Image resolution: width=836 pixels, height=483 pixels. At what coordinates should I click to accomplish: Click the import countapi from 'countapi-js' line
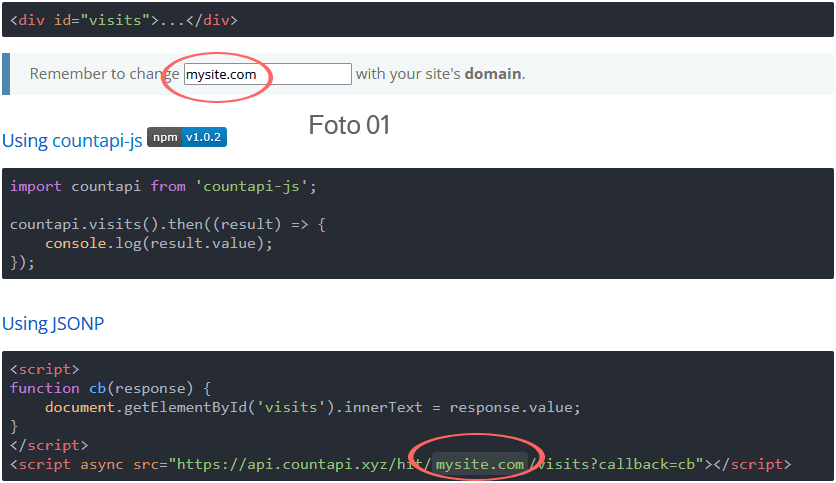pyautogui.click(x=163, y=187)
